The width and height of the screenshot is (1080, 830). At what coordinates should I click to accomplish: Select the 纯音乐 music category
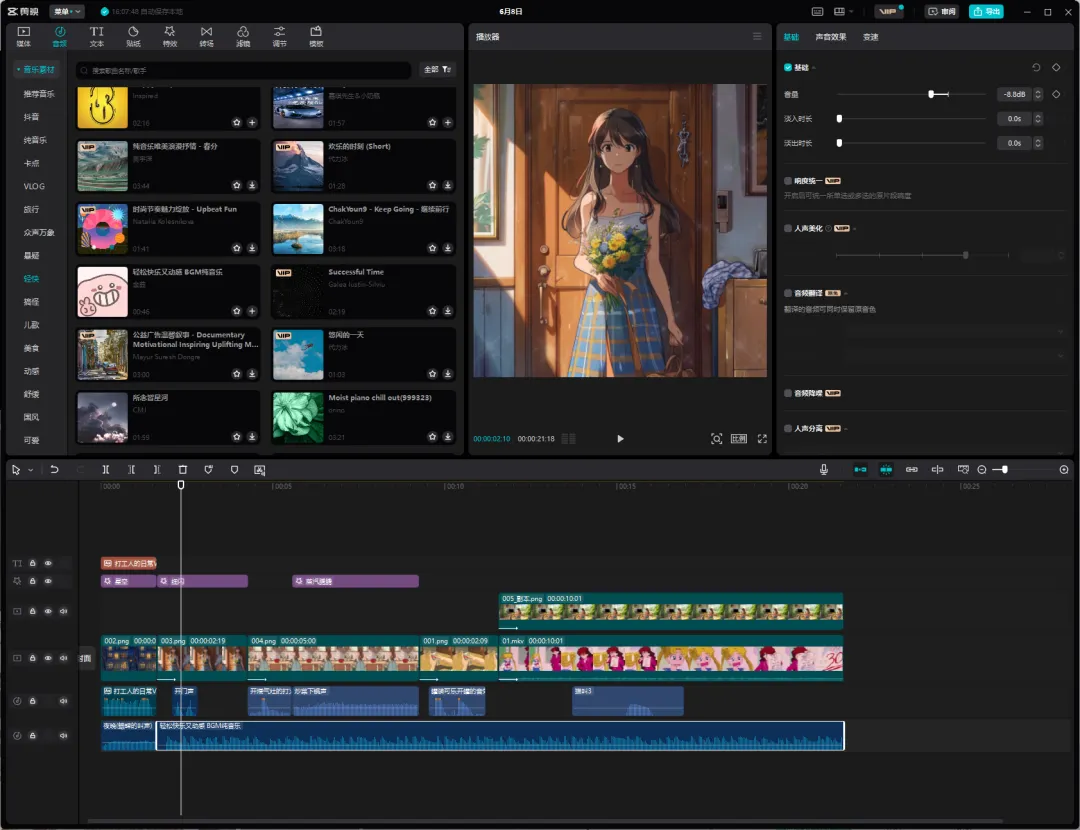35,140
